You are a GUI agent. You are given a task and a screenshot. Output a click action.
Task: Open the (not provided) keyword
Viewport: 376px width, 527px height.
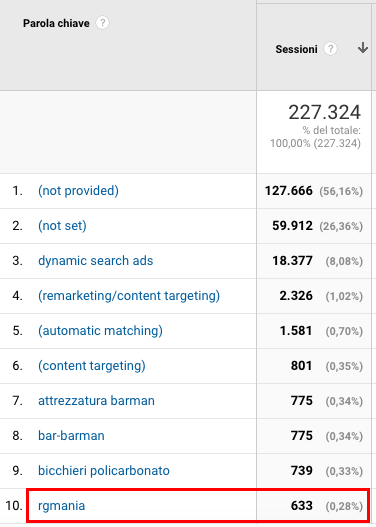pyautogui.click(x=78, y=191)
